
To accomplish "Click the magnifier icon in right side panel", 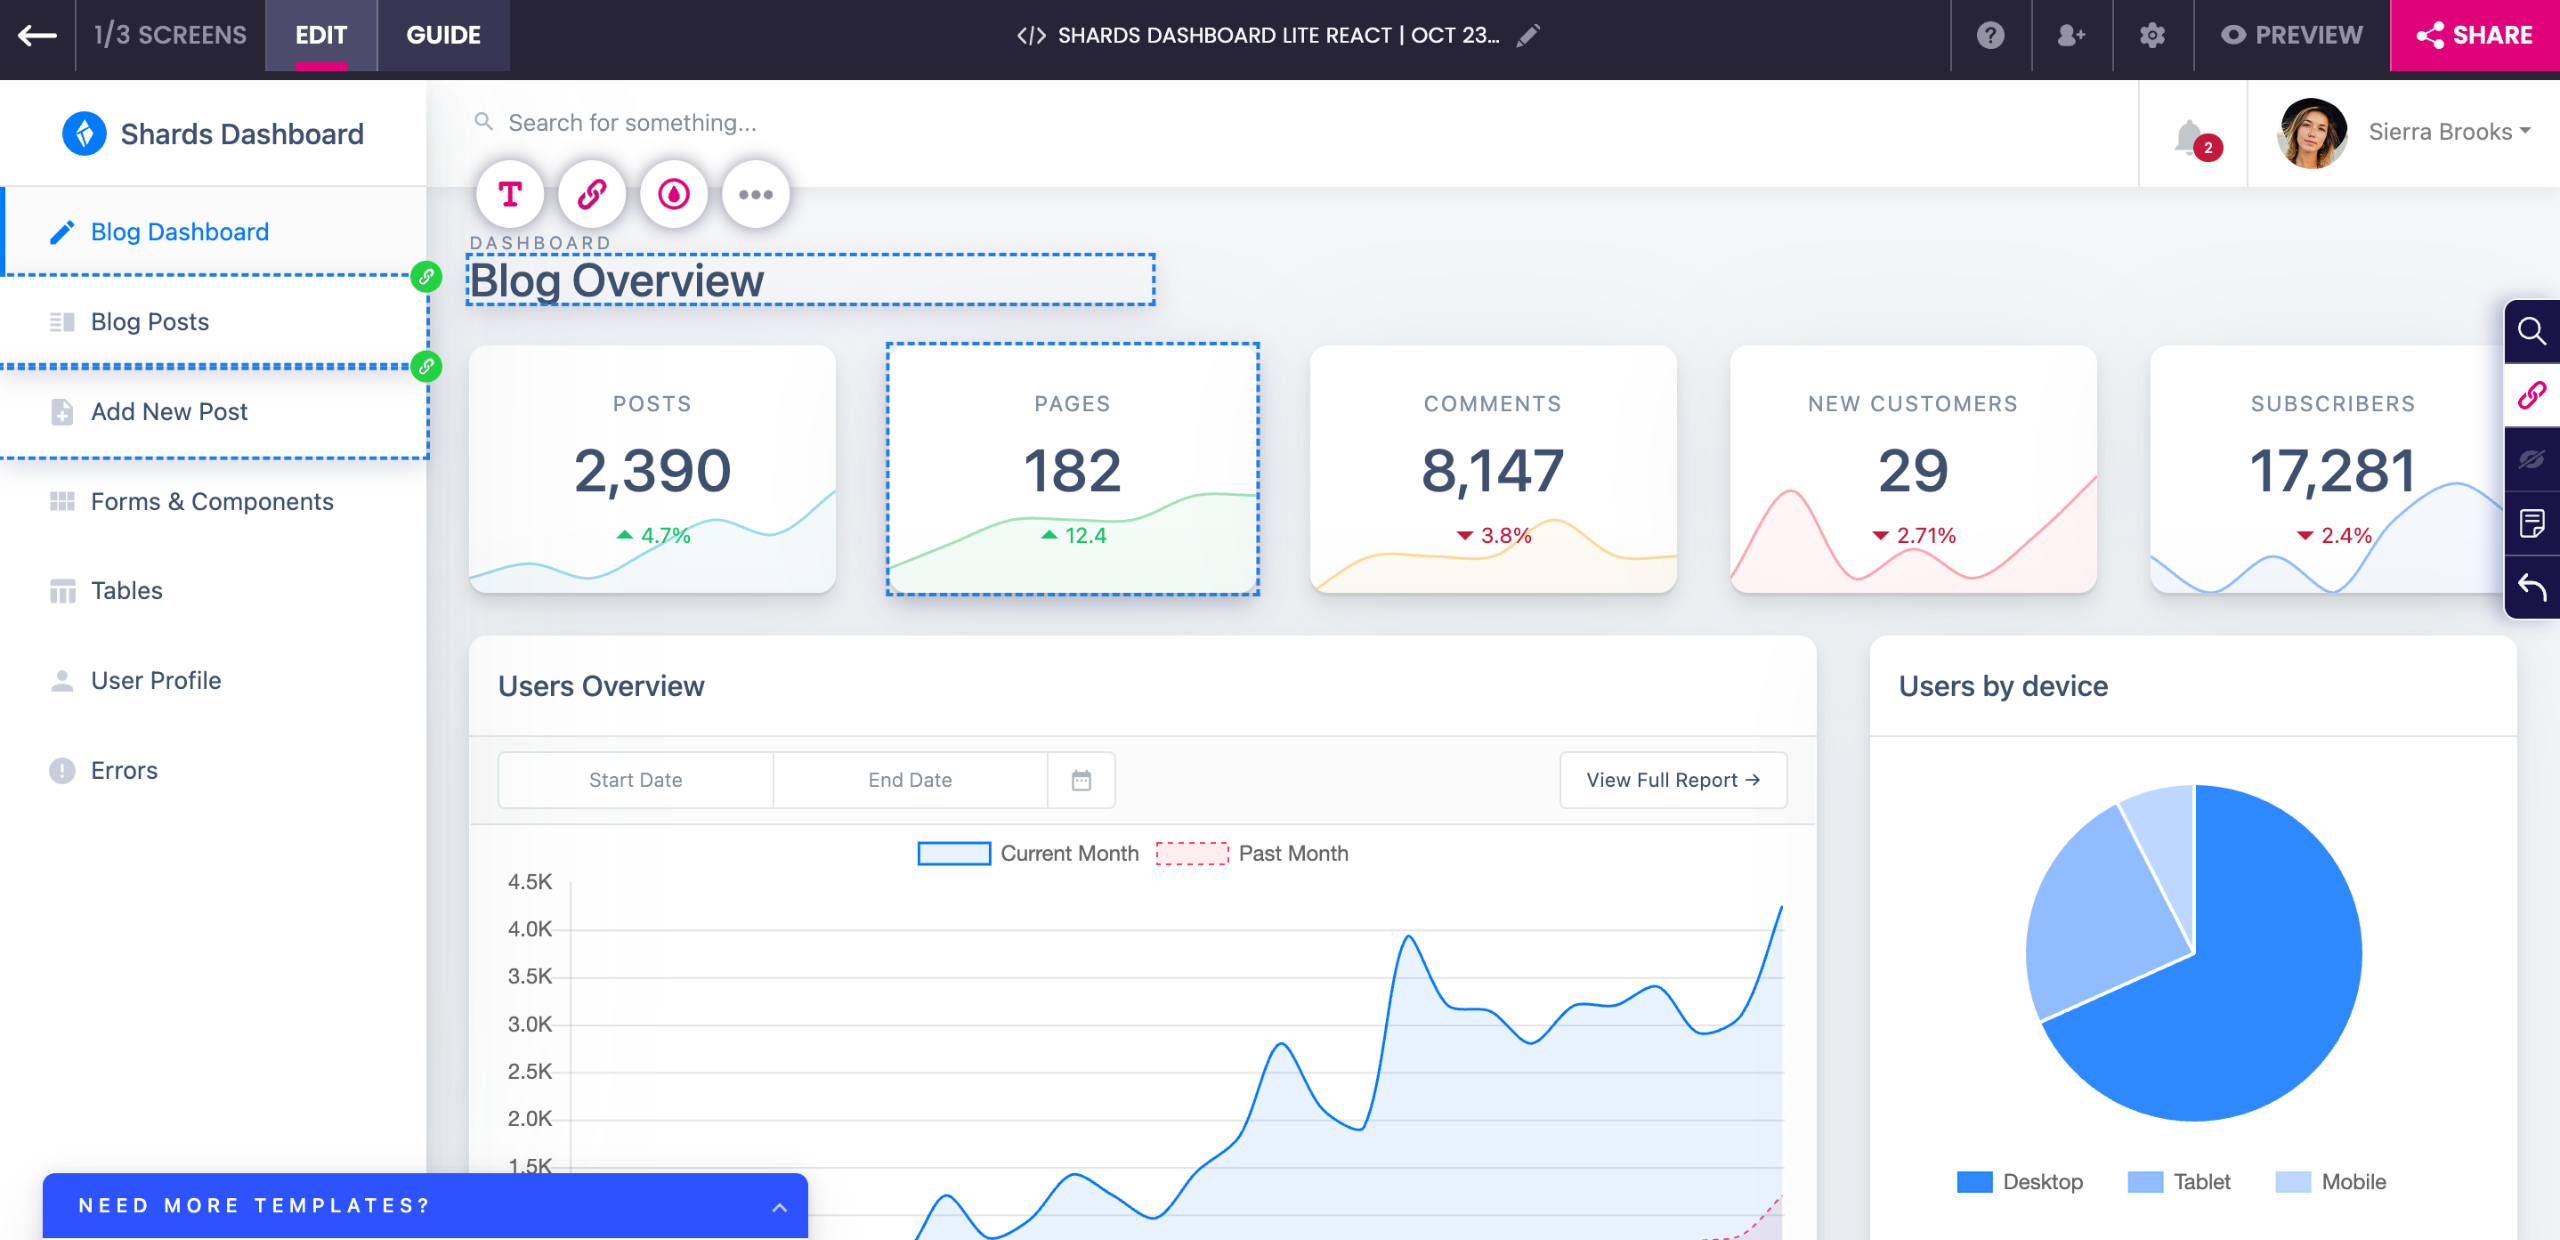I will [2532, 332].
